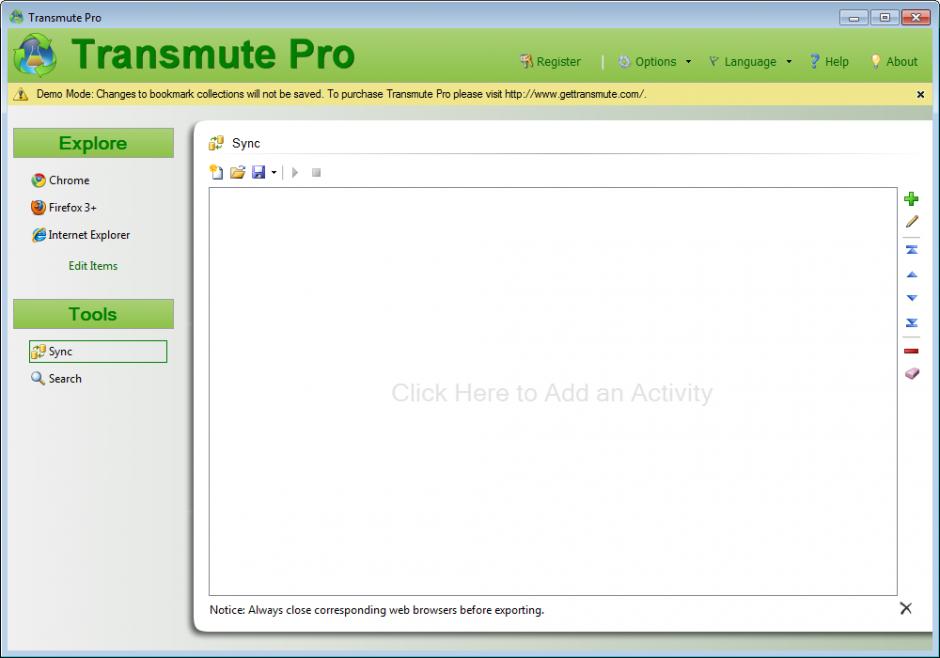940x658 pixels.
Task: Stop the sync with stop button
Action: tap(317, 173)
